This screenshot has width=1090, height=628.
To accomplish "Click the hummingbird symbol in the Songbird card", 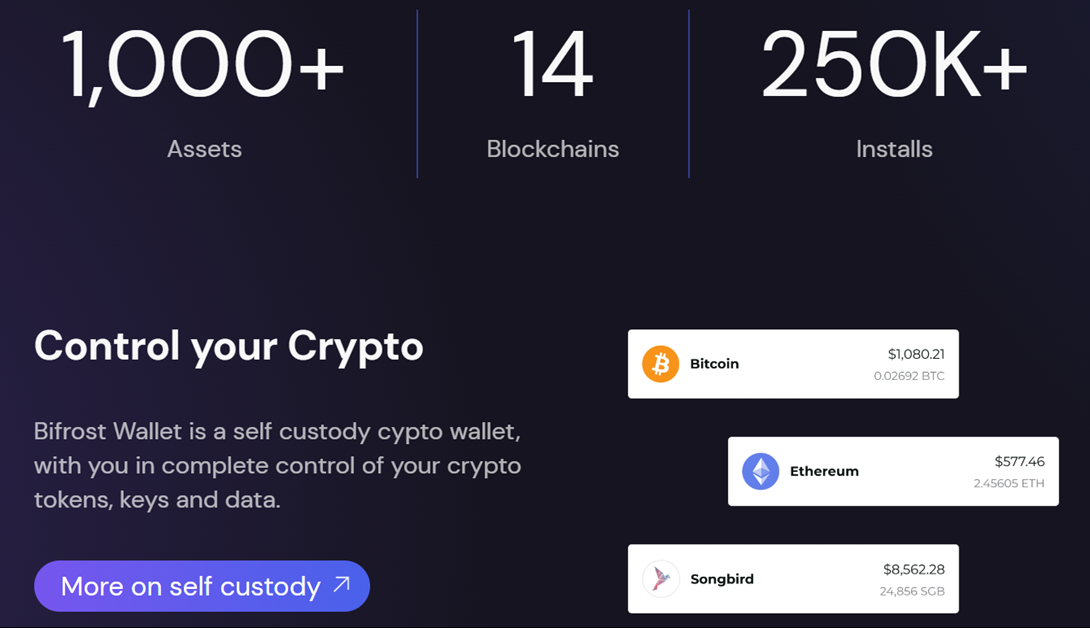I will [x=660, y=578].
